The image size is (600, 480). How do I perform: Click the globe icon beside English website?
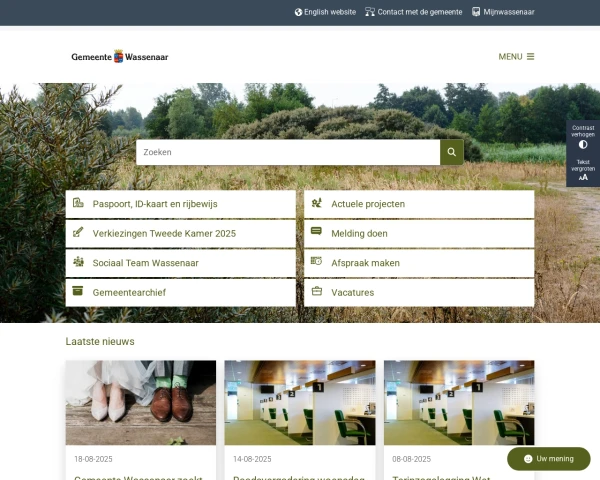click(x=298, y=12)
